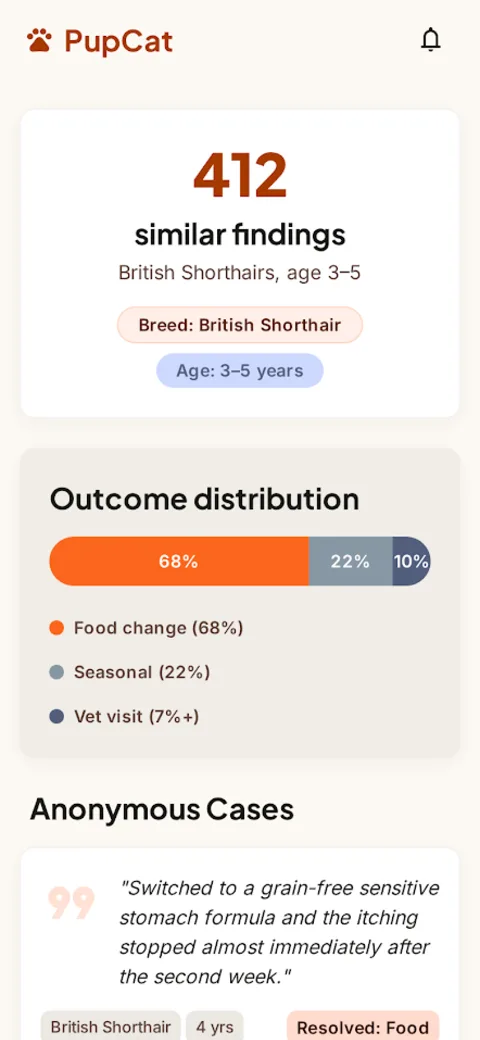Click the 4 yrs tag on case card
The image size is (480, 1040).
[215, 1027]
